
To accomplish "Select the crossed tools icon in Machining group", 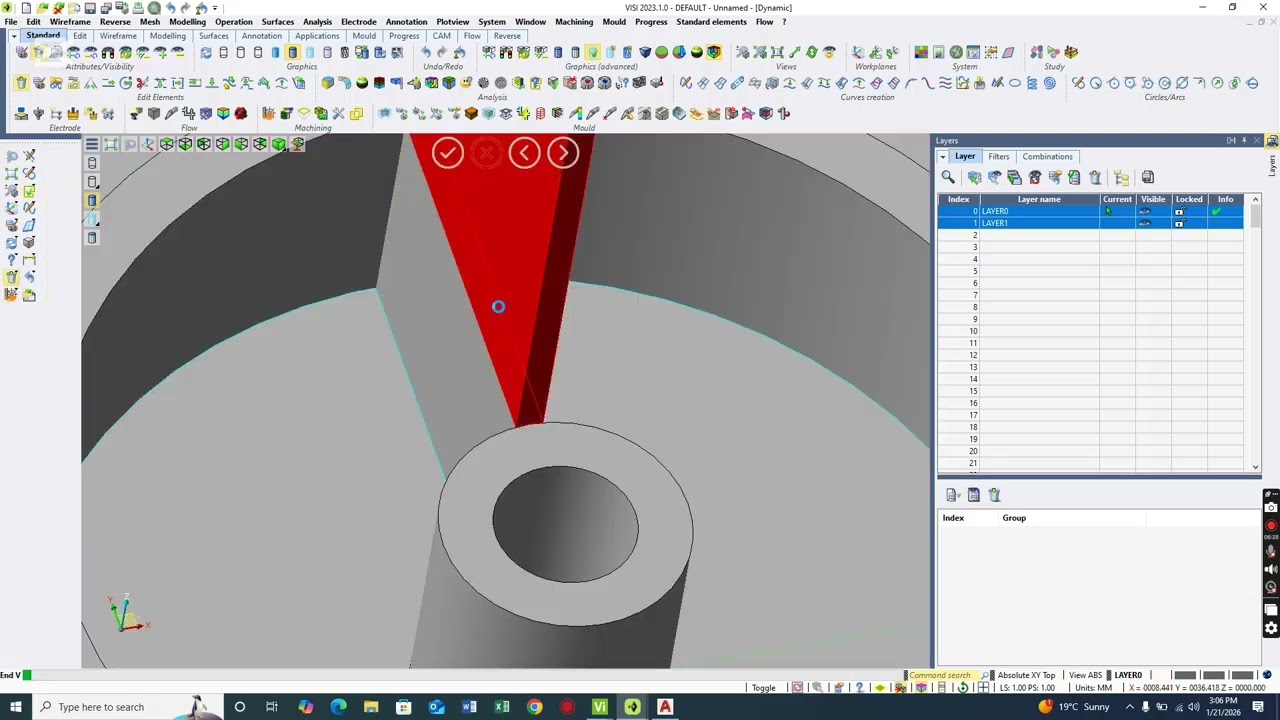I will (338, 113).
